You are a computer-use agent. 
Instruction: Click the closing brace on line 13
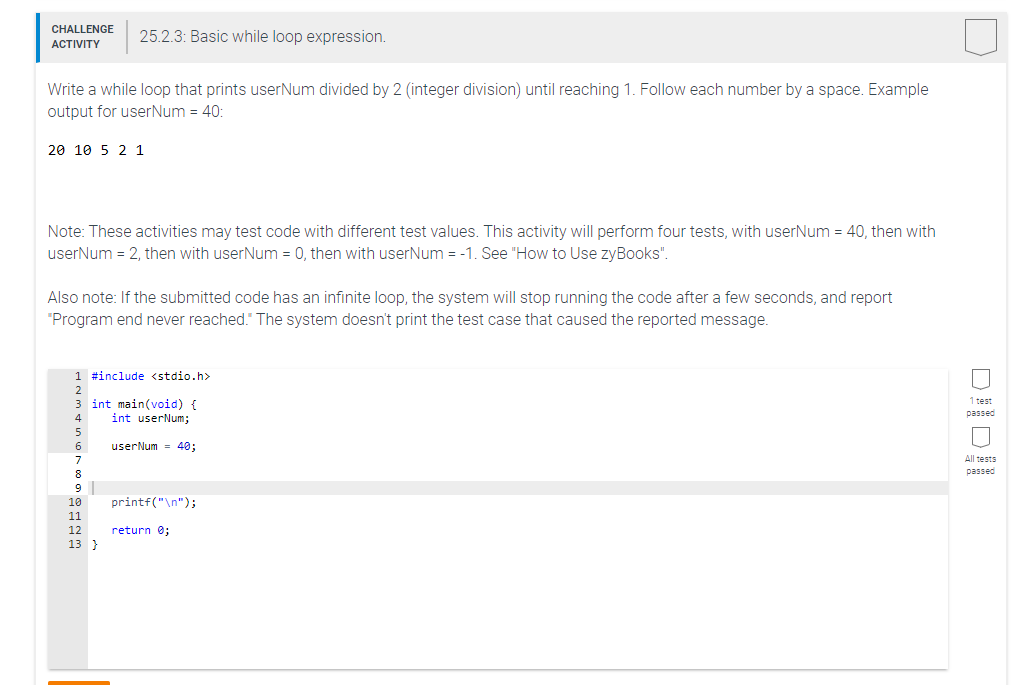[93, 543]
